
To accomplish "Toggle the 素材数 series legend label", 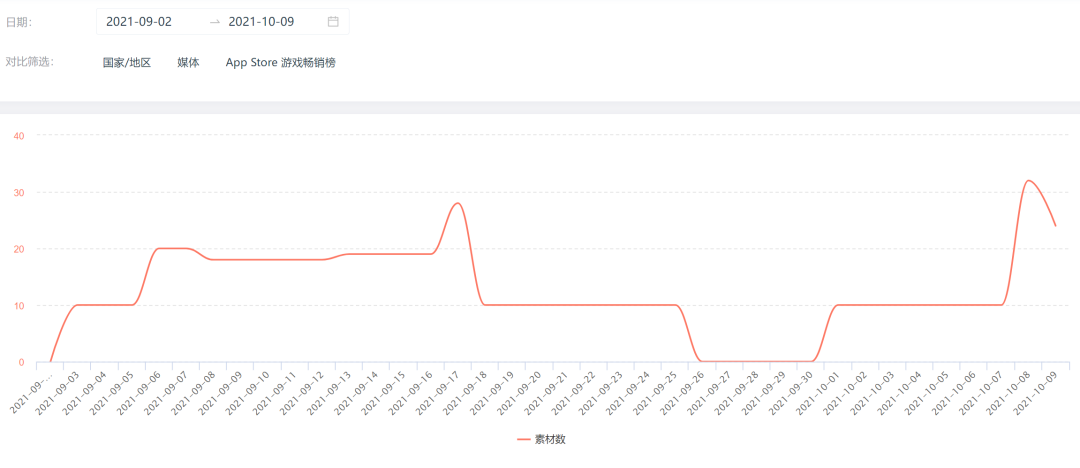I will 550,439.
